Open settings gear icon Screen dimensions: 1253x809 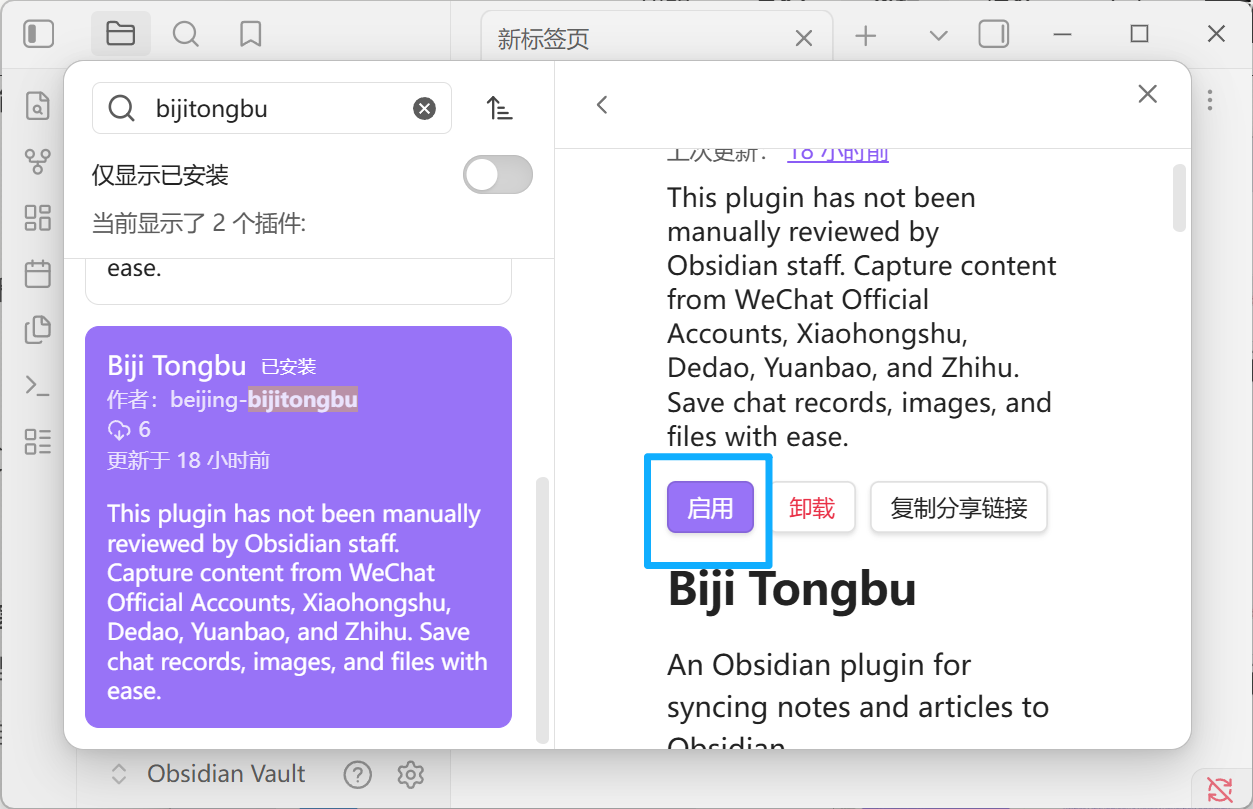(410, 774)
